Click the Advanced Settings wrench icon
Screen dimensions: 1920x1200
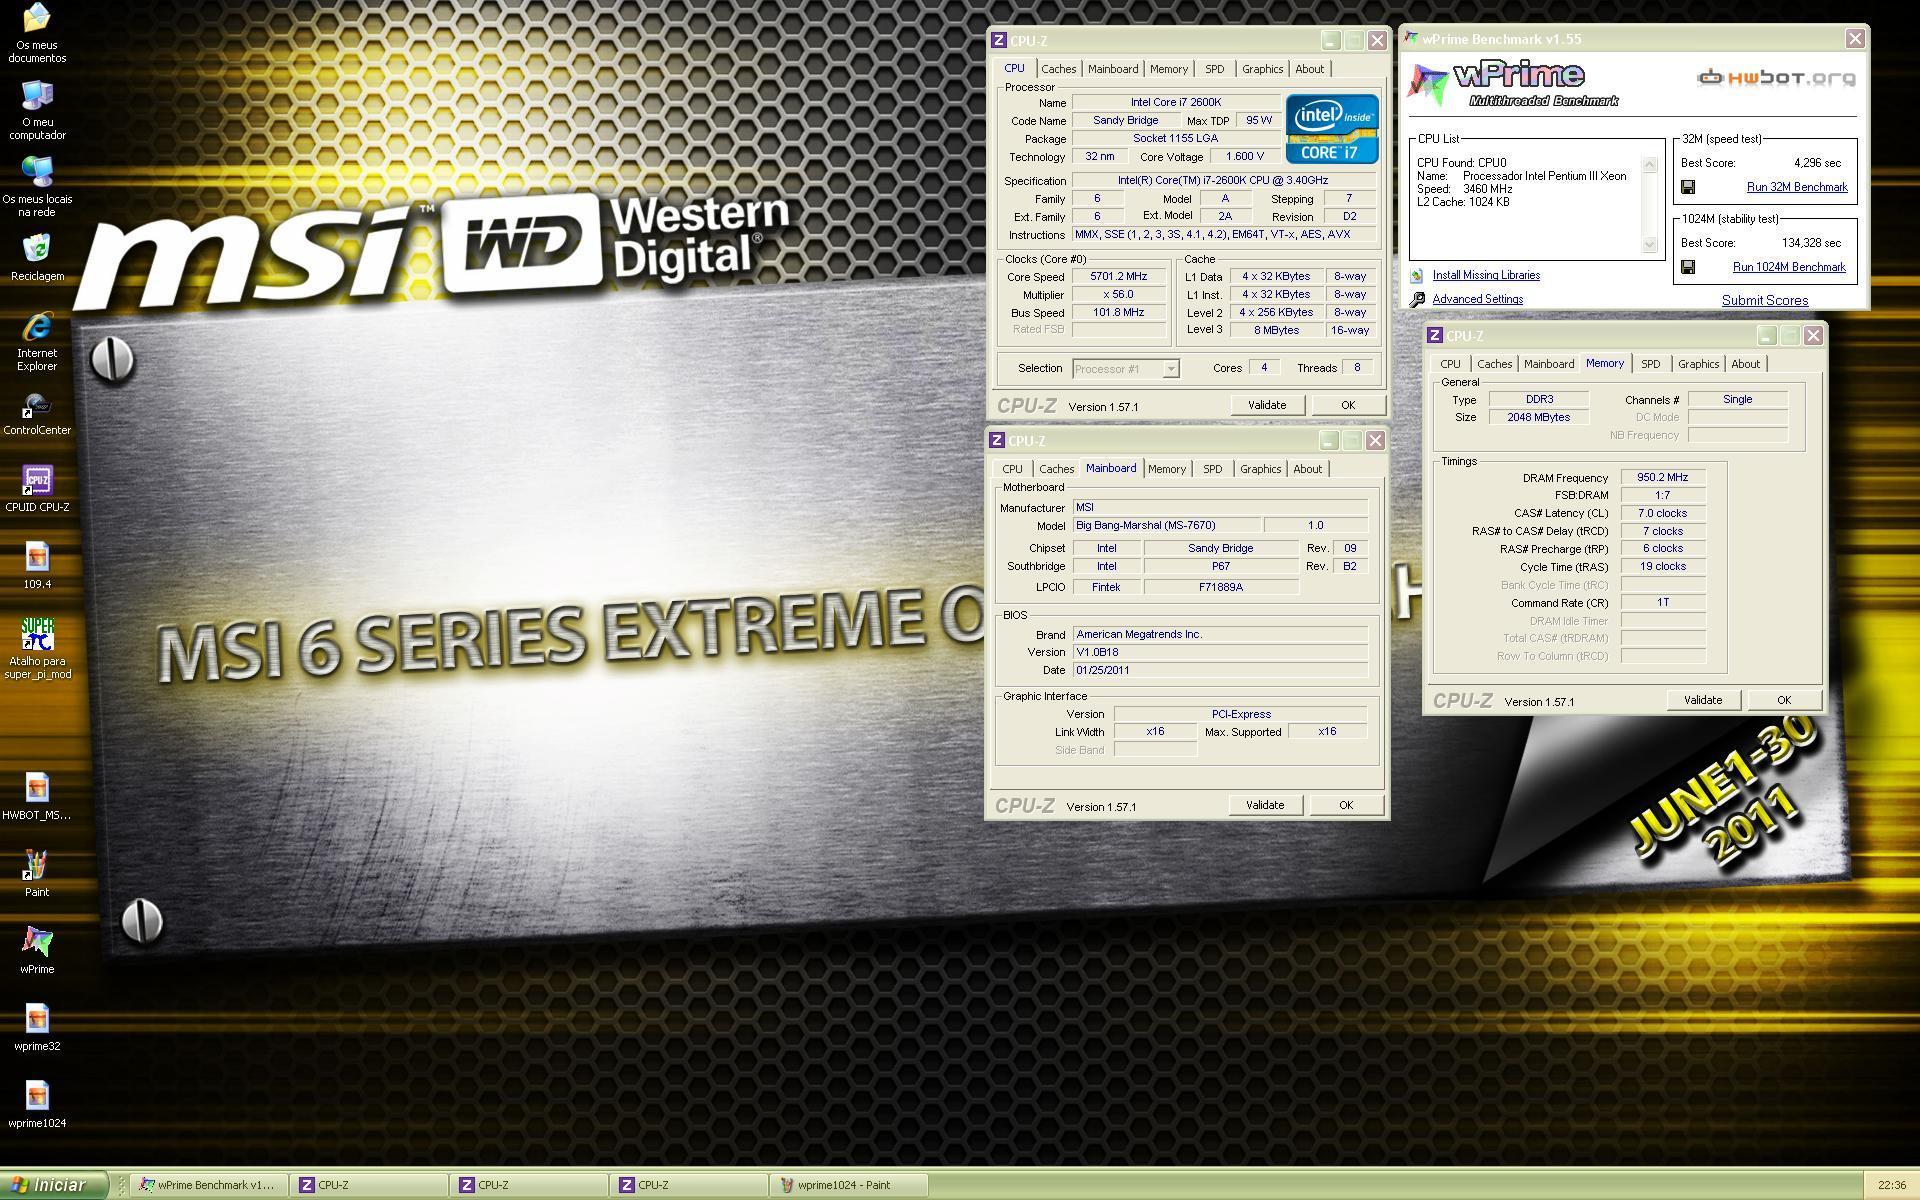point(1417,299)
